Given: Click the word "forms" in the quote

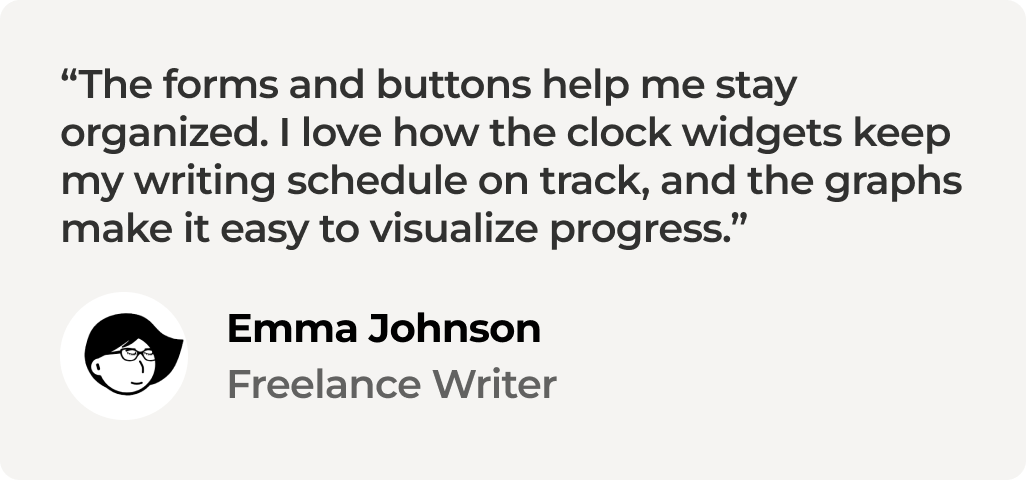Looking at the screenshot, I should (x=221, y=84).
